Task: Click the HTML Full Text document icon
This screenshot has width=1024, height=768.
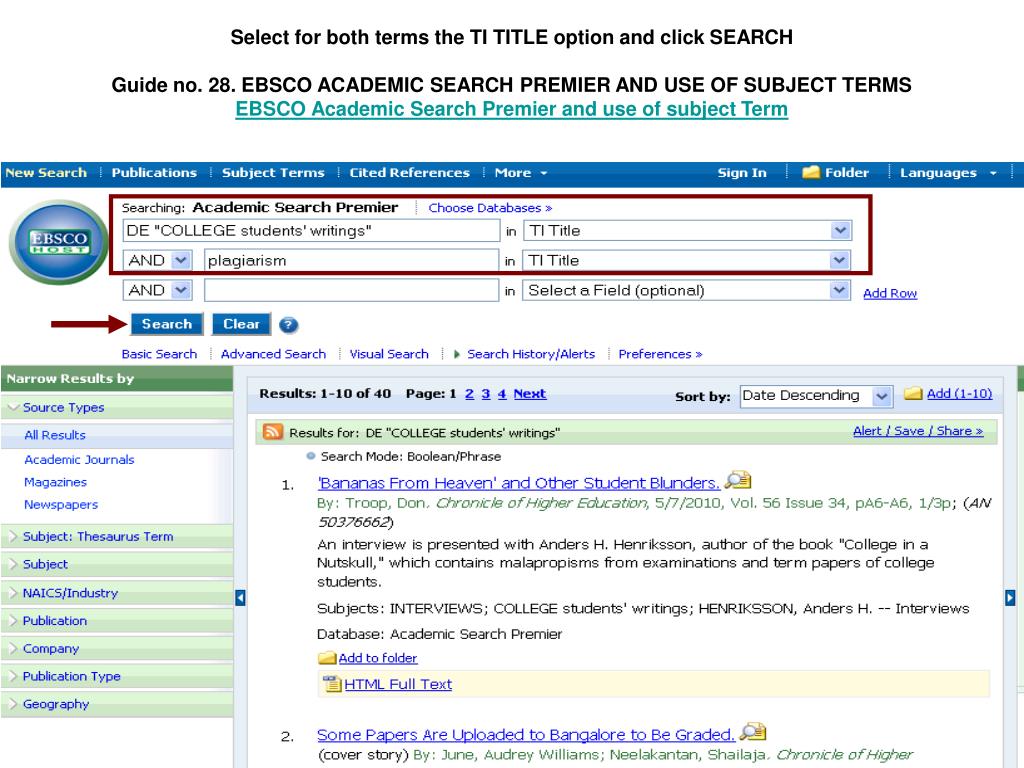Action: click(x=332, y=684)
